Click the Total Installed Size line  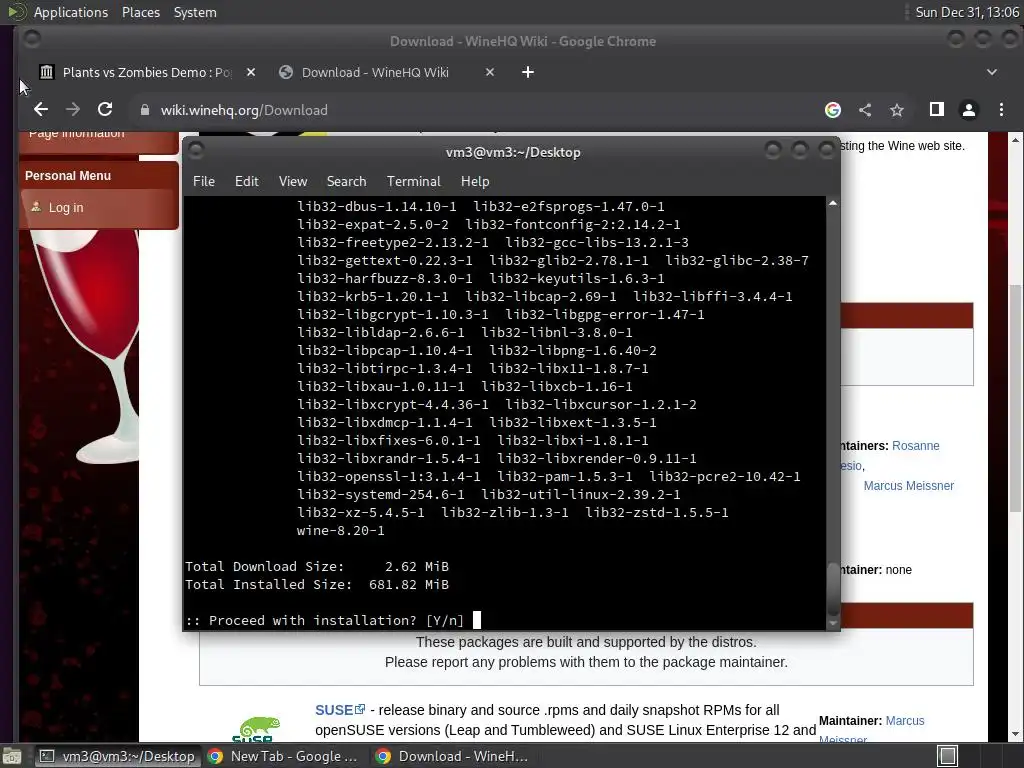click(x=317, y=584)
